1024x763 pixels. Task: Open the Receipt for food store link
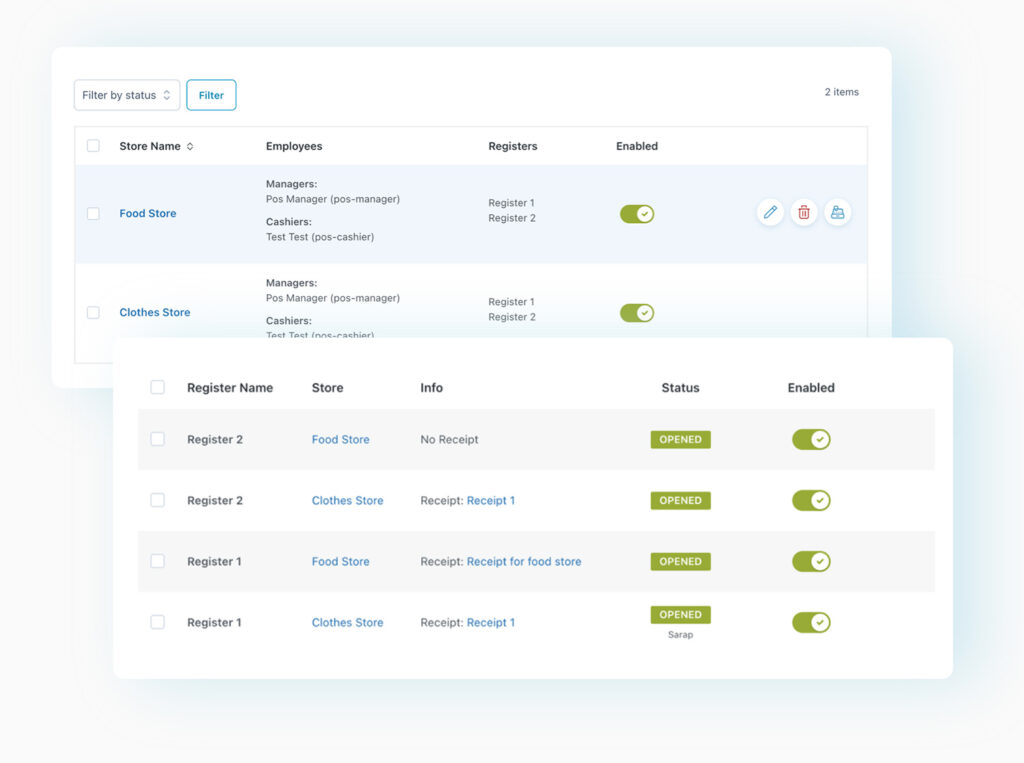(x=524, y=562)
